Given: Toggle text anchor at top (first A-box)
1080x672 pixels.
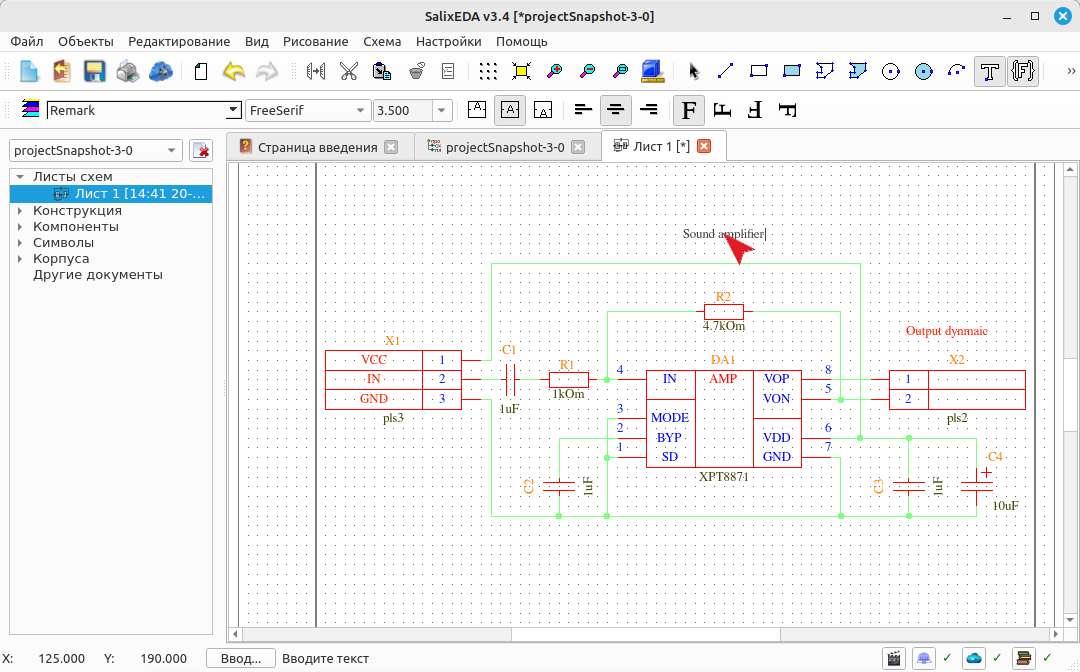Looking at the screenshot, I should click(477, 109).
